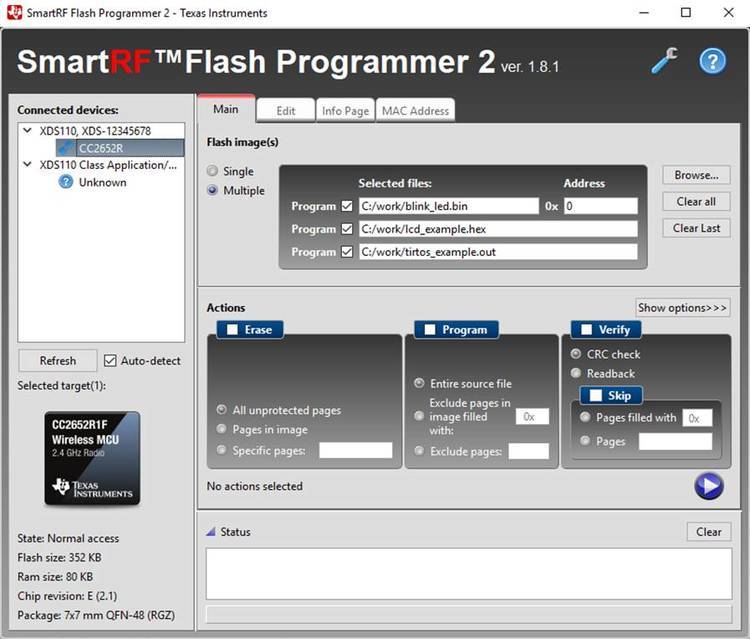Switch to the Info Page tab
This screenshot has width=750, height=639.
pos(345,111)
